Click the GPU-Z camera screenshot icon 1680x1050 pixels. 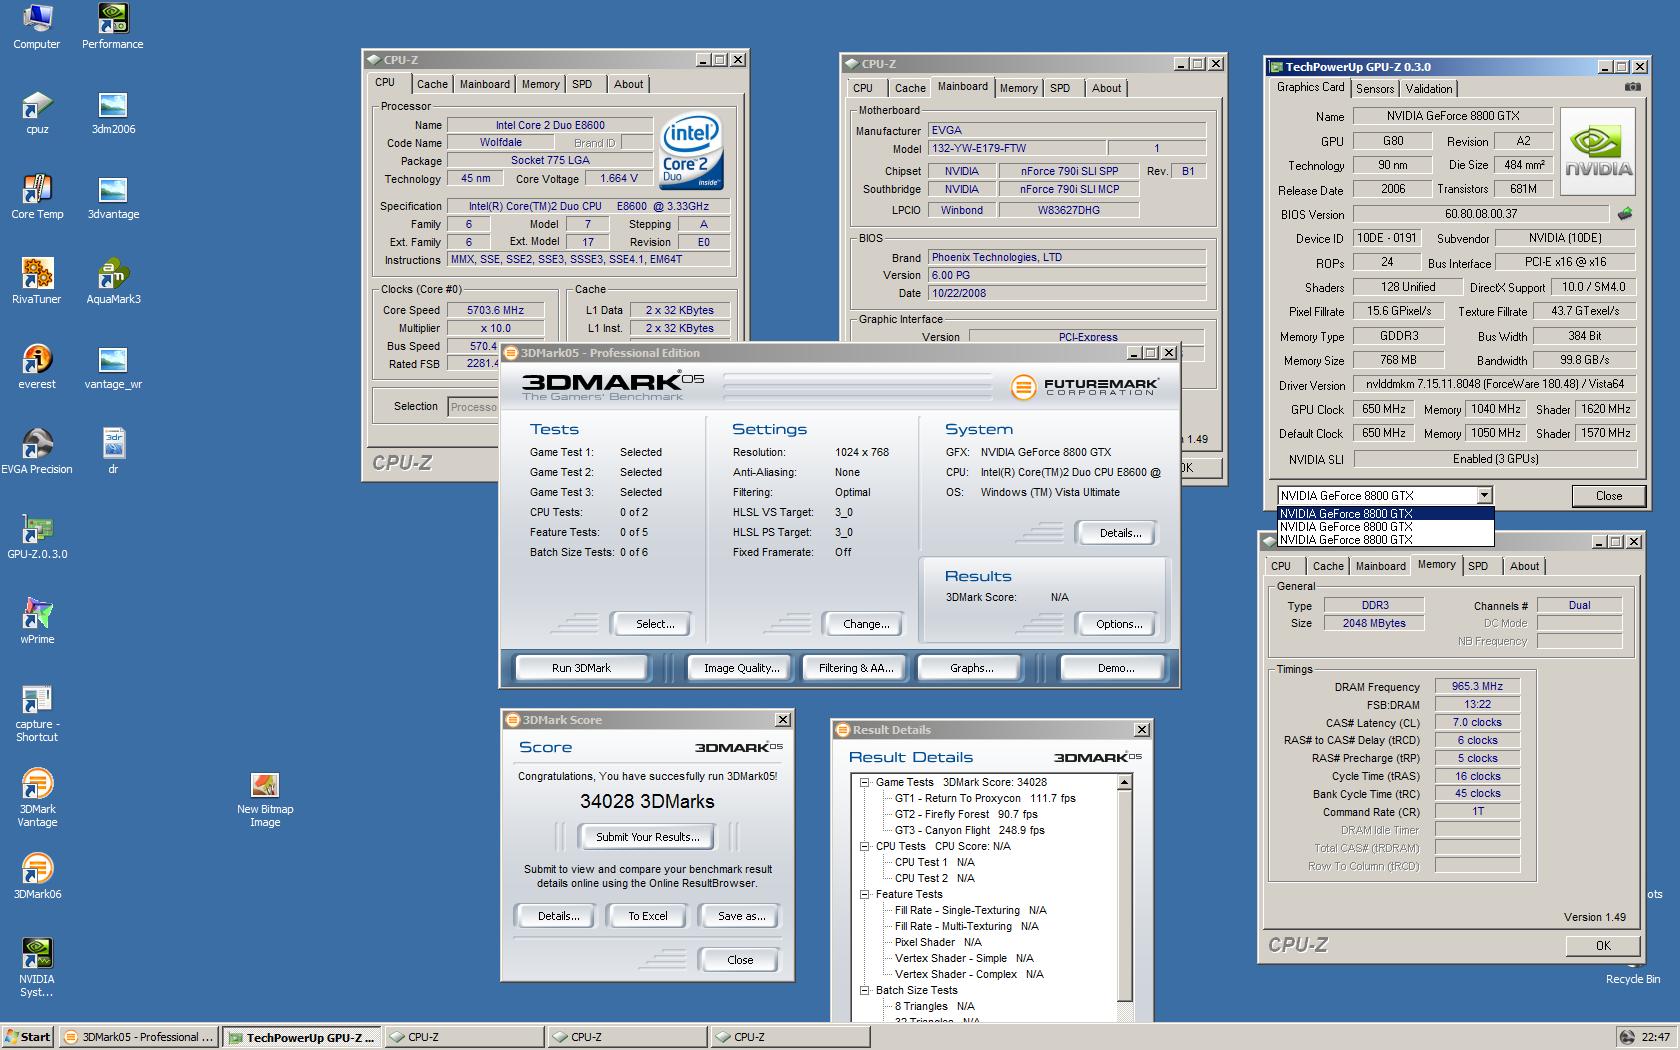click(x=1632, y=88)
